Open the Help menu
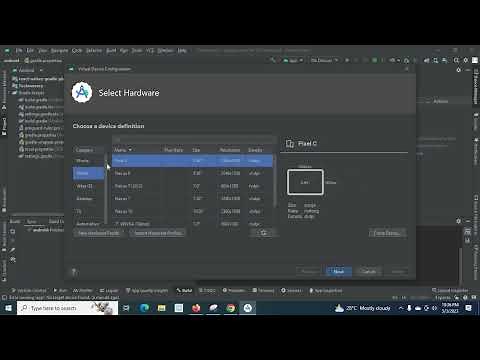Screen dimensions: 480x360 tap(182, 51)
